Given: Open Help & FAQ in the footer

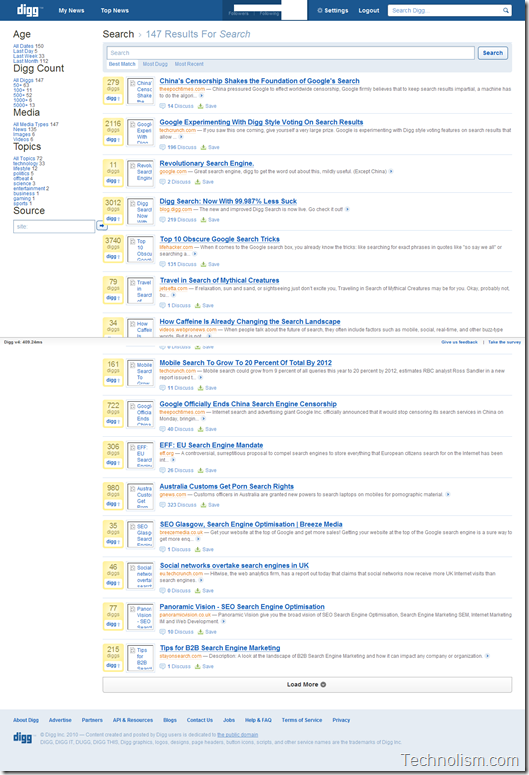Looking at the screenshot, I should (x=258, y=720).
